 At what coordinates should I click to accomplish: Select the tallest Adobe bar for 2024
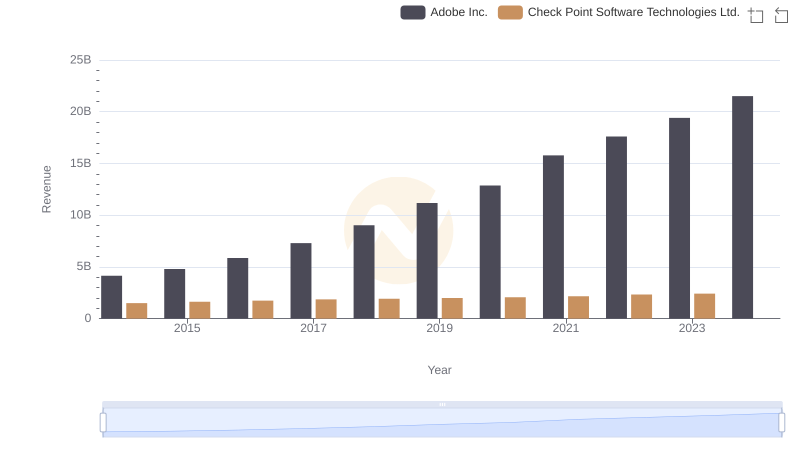point(742,207)
